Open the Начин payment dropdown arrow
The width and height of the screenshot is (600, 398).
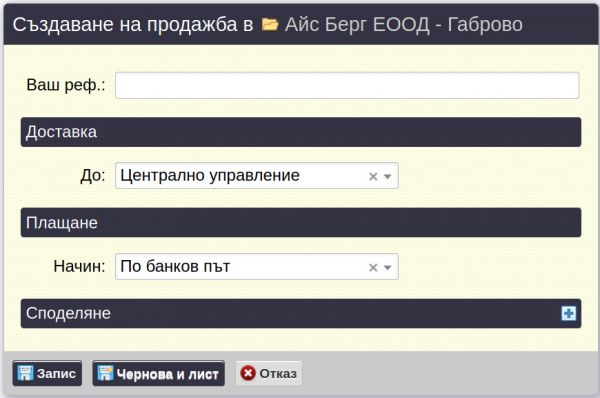pos(388,268)
